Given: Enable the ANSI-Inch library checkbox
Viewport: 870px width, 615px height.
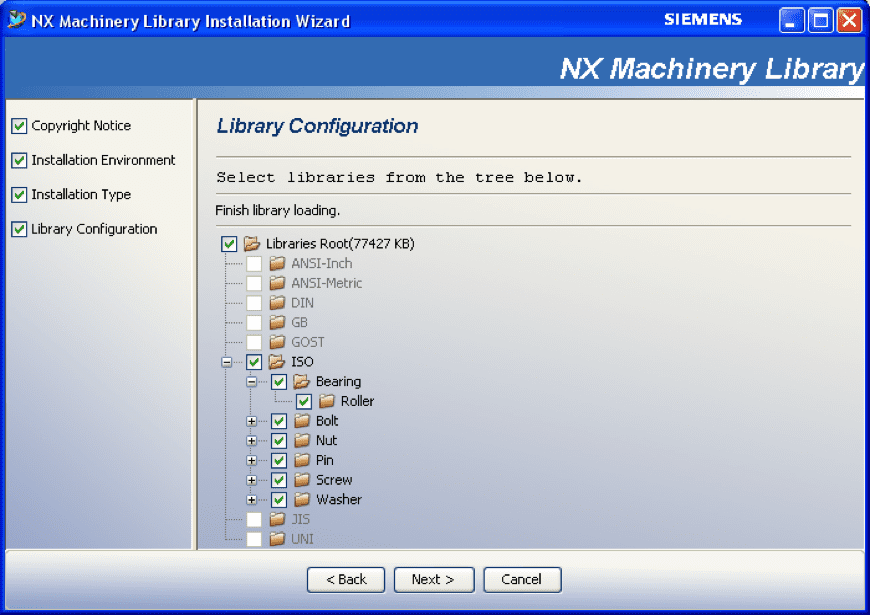Looking at the screenshot, I should coord(254,264).
